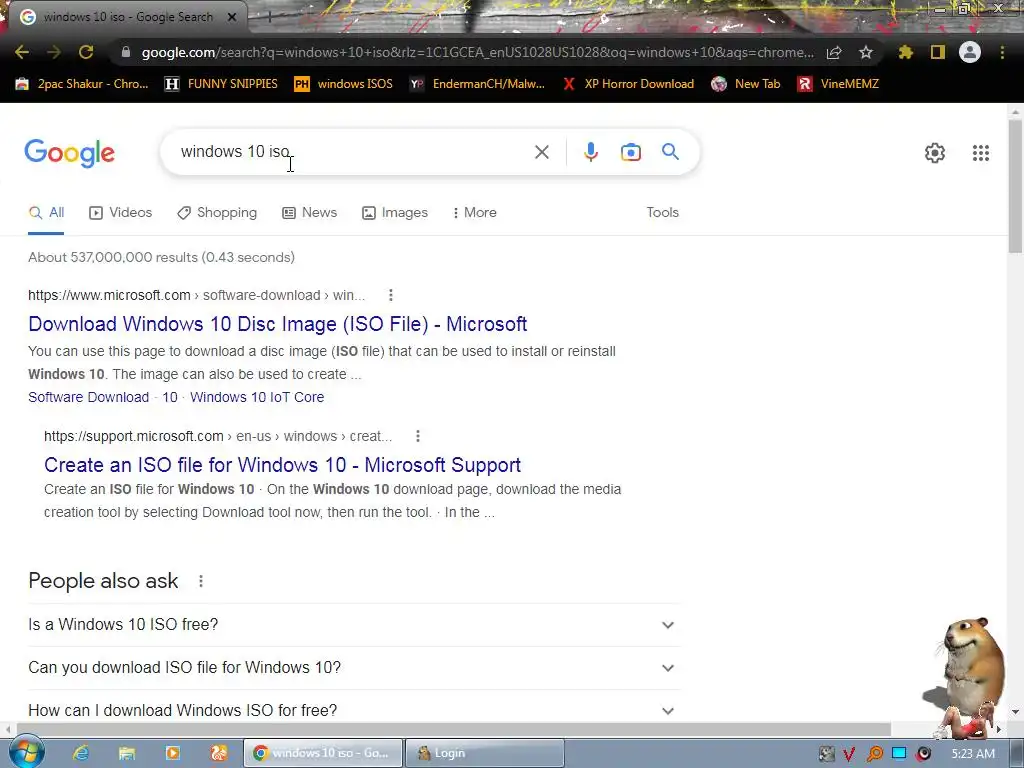This screenshot has height=768, width=1024.
Task: Open options dots for microsoft.com result
Action: tap(391, 295)
